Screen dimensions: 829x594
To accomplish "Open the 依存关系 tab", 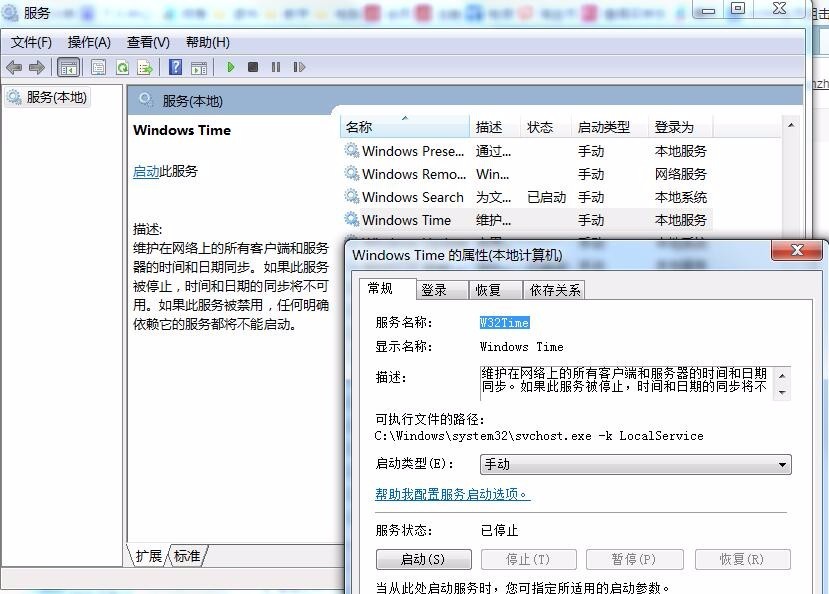I will tap(555, 290).
